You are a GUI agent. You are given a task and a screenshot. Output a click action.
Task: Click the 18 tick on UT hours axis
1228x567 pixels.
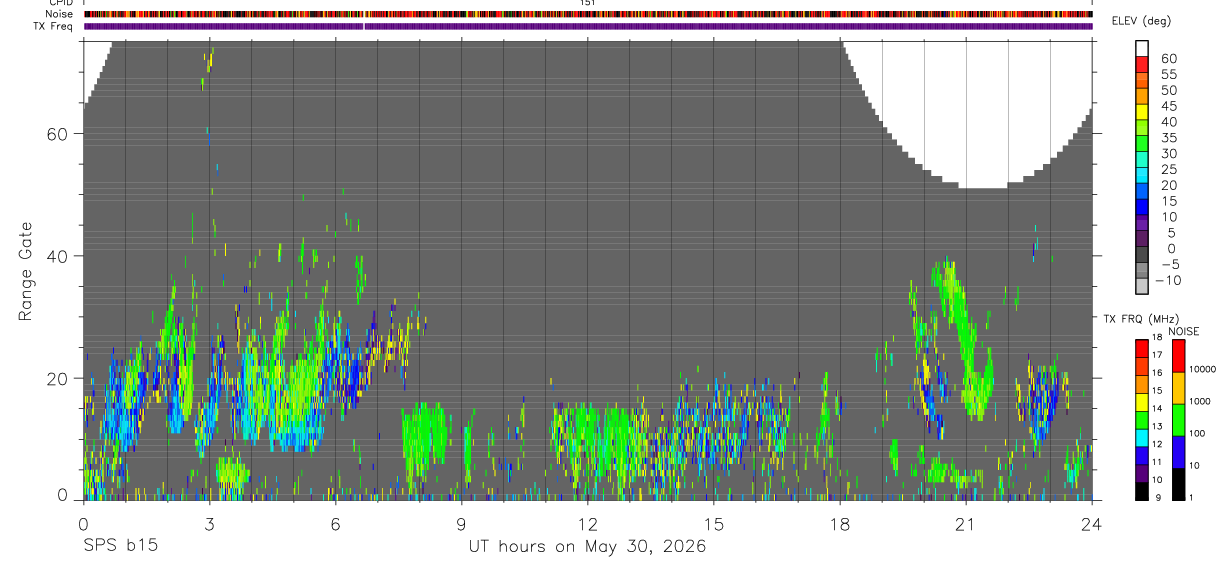[x=839, y=523]
